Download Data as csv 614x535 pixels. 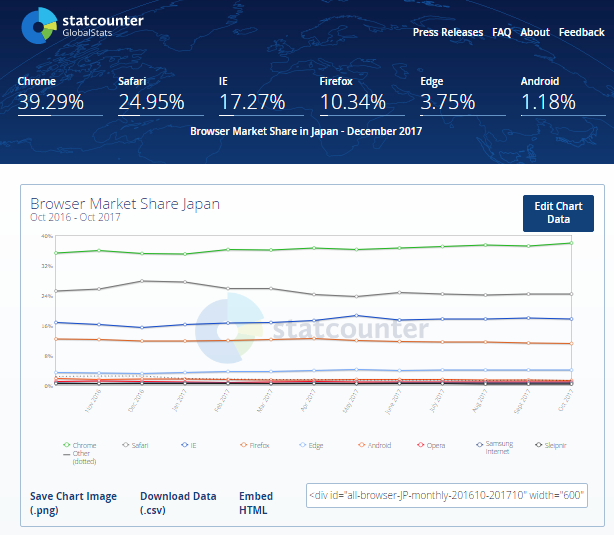click(178, 503)
